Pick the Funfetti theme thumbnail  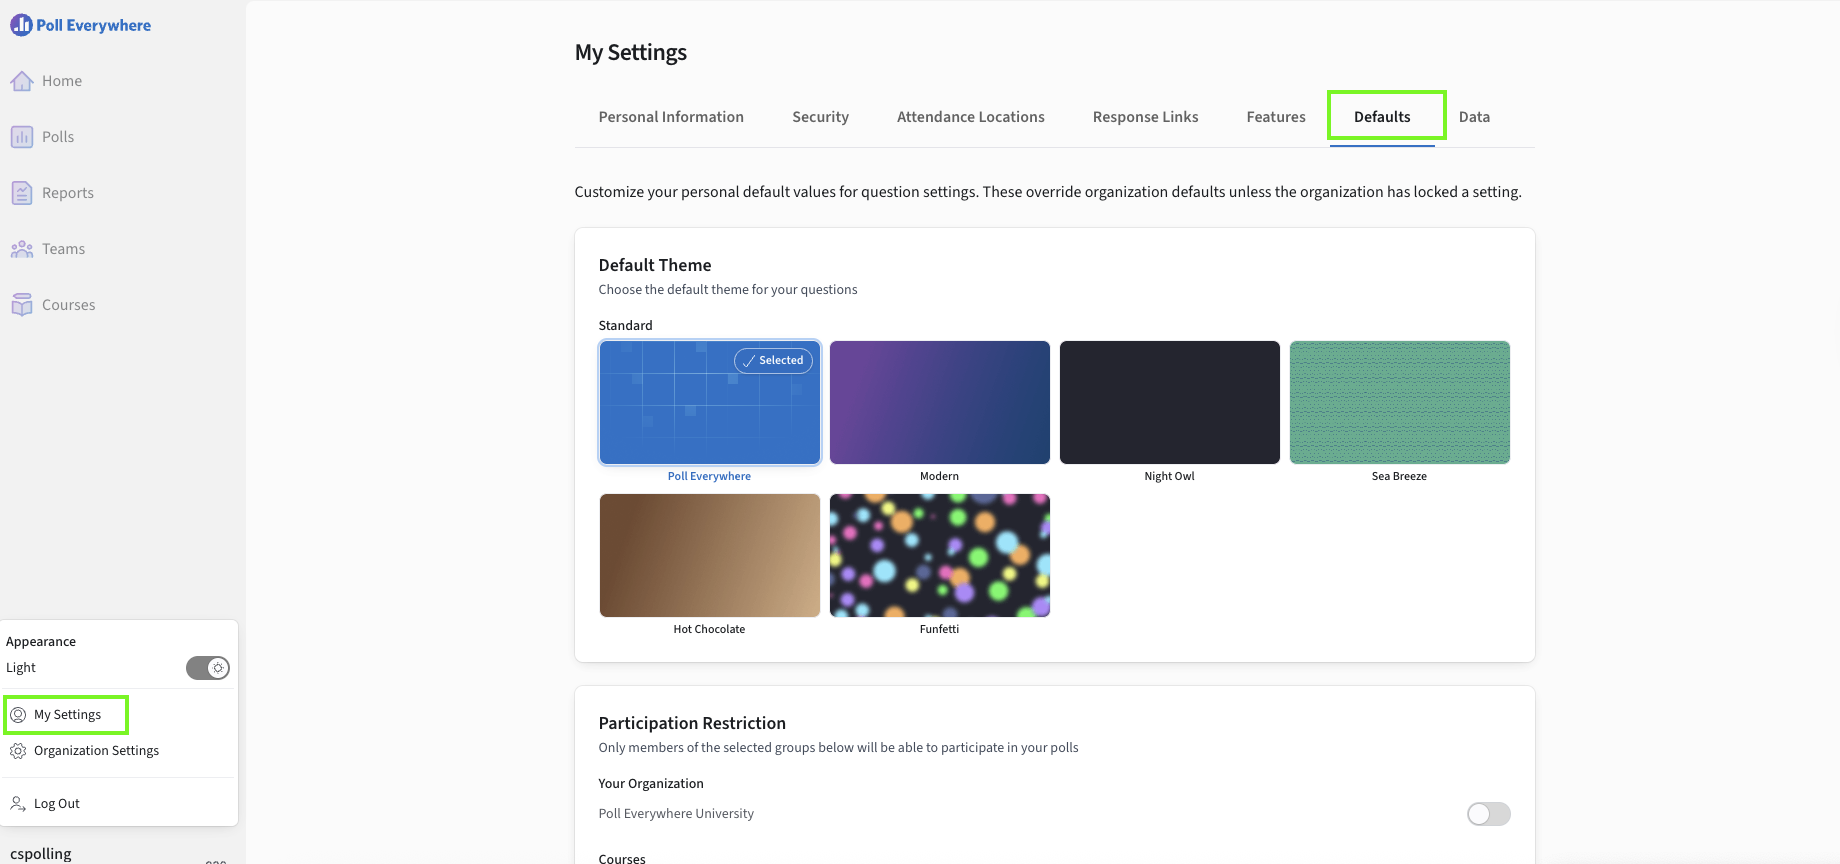939,556
